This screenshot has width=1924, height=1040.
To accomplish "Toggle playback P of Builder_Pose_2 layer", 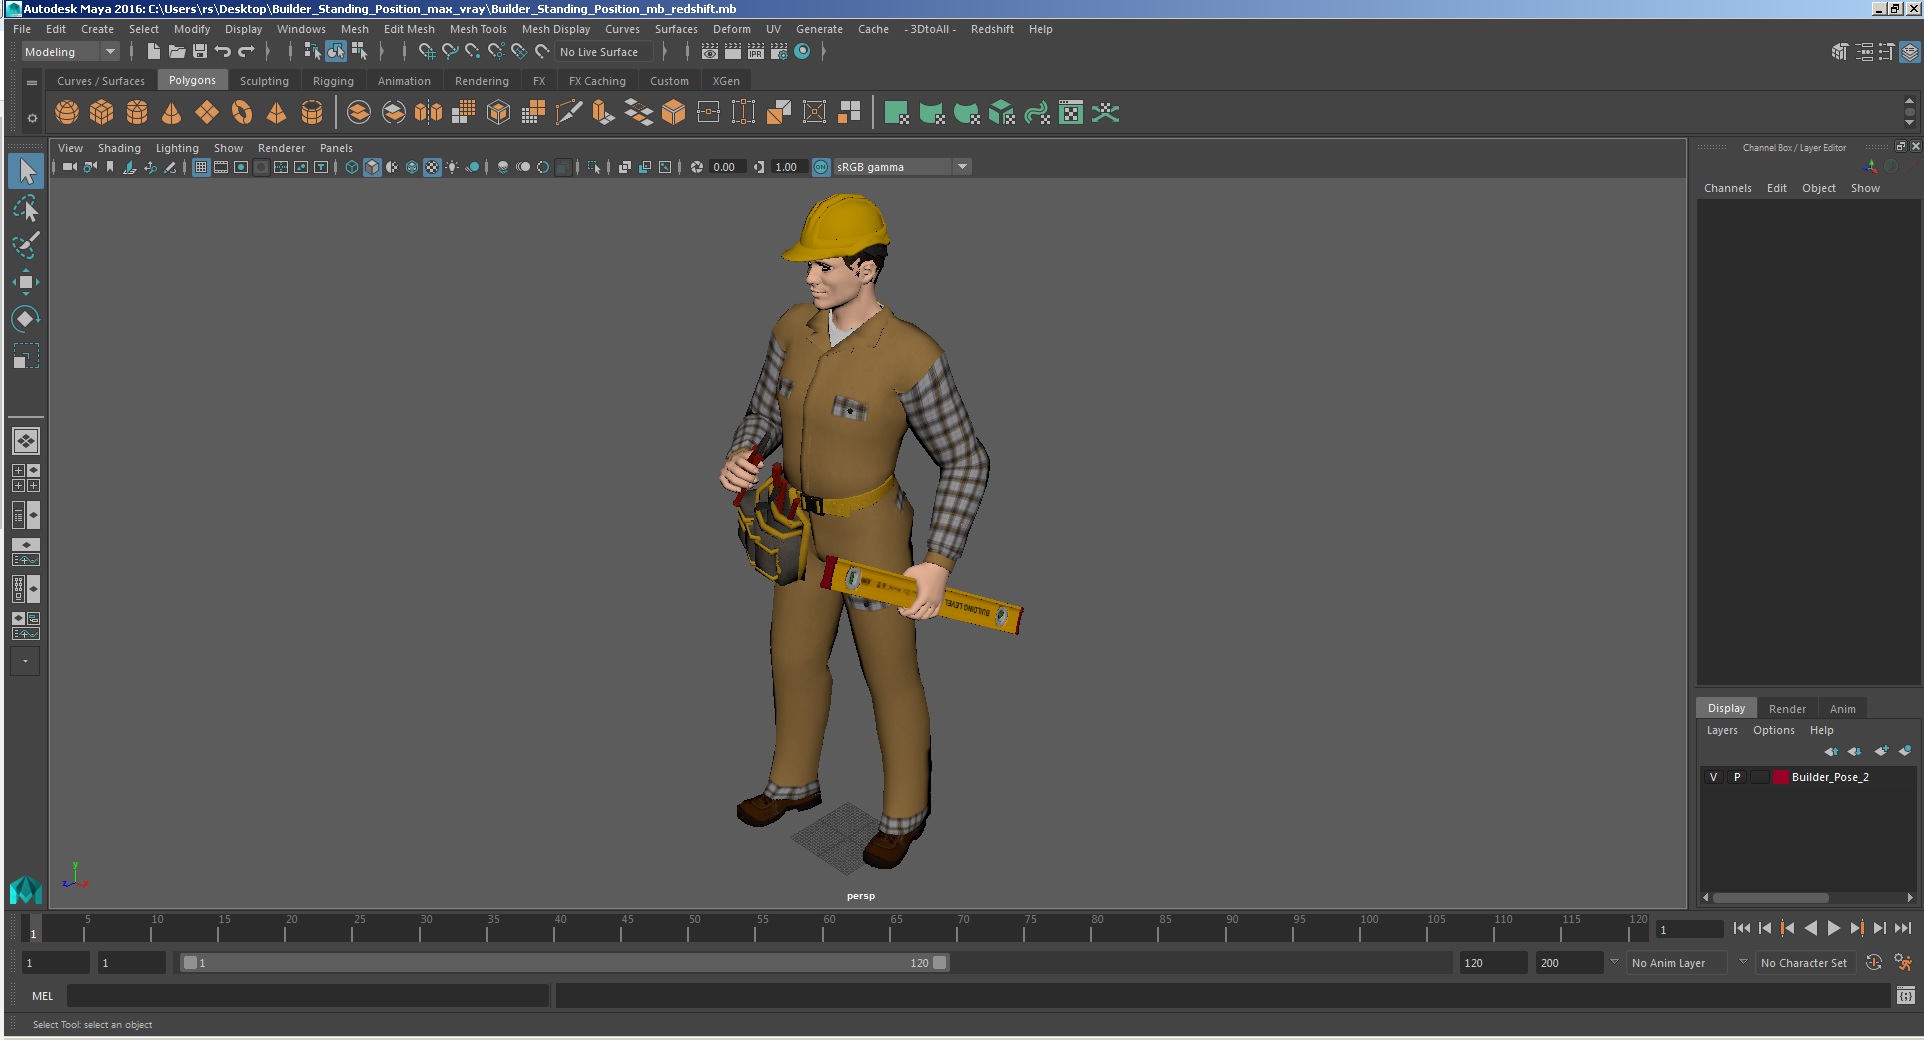I will (1737, 777).
